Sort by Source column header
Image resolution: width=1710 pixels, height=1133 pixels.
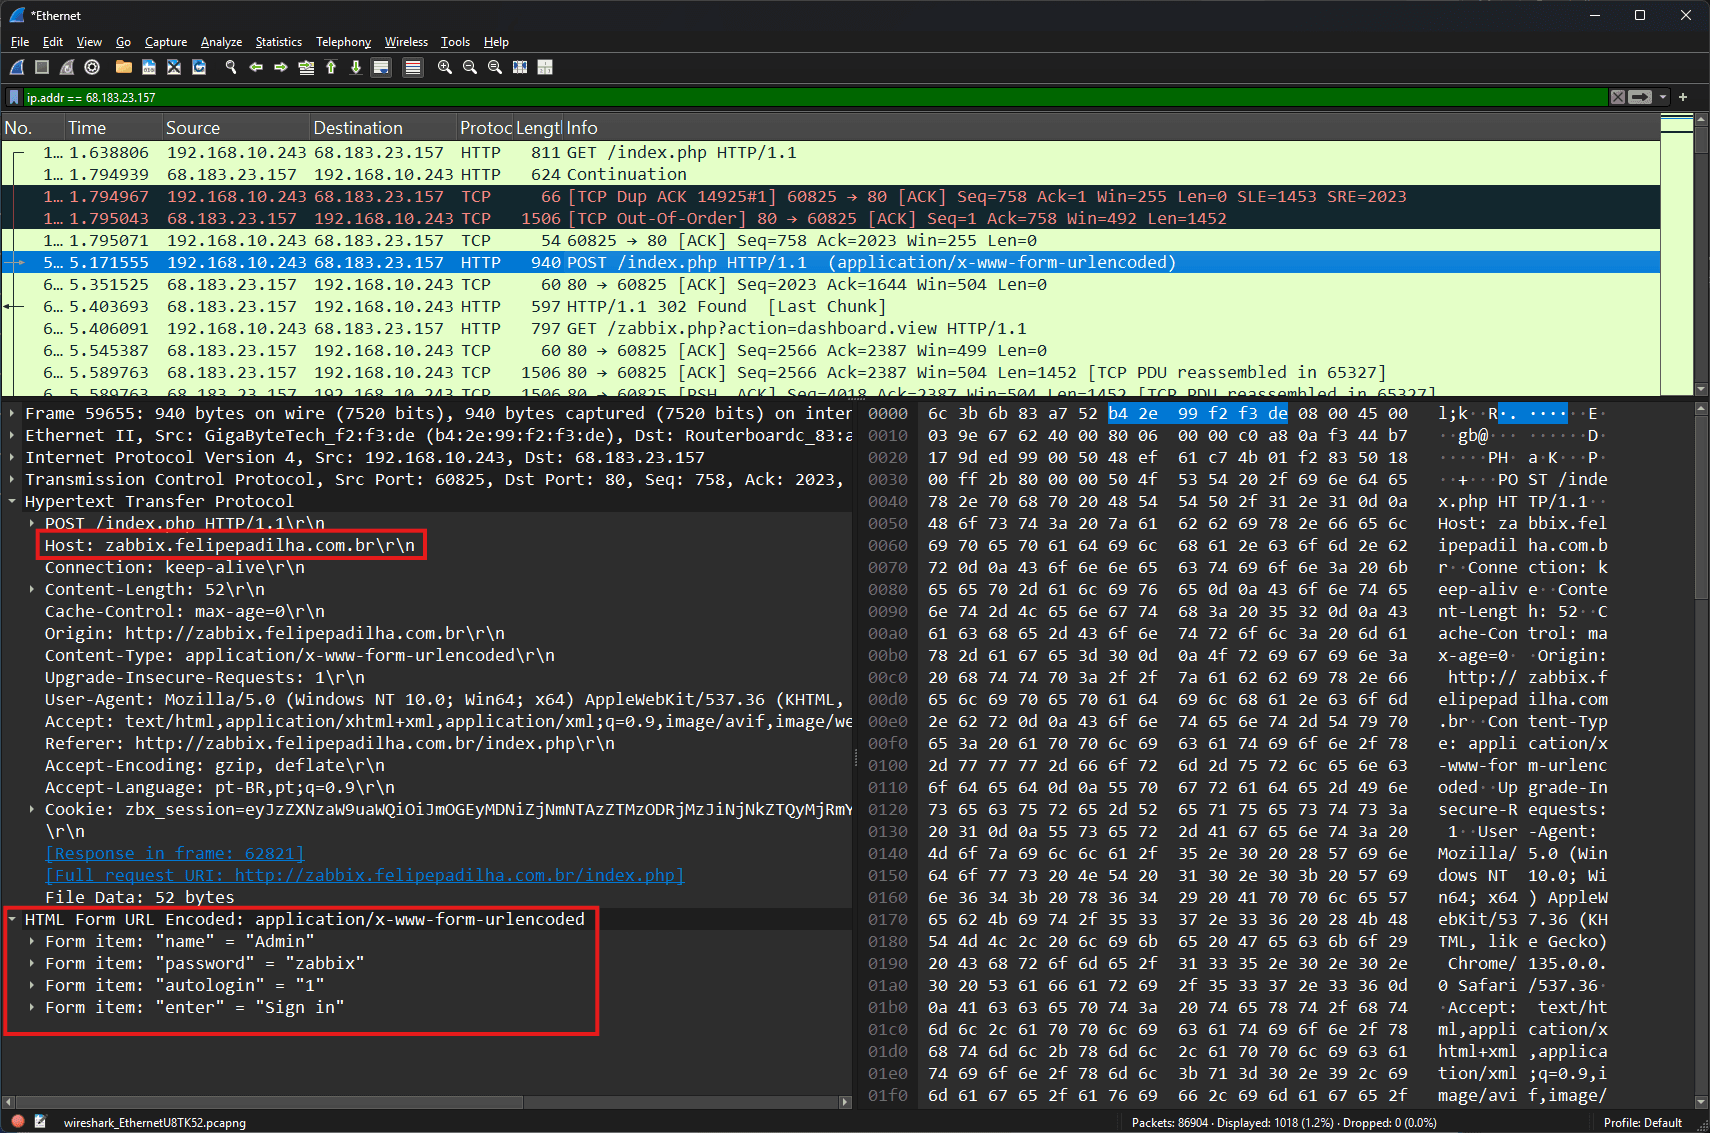coord(236,128)
